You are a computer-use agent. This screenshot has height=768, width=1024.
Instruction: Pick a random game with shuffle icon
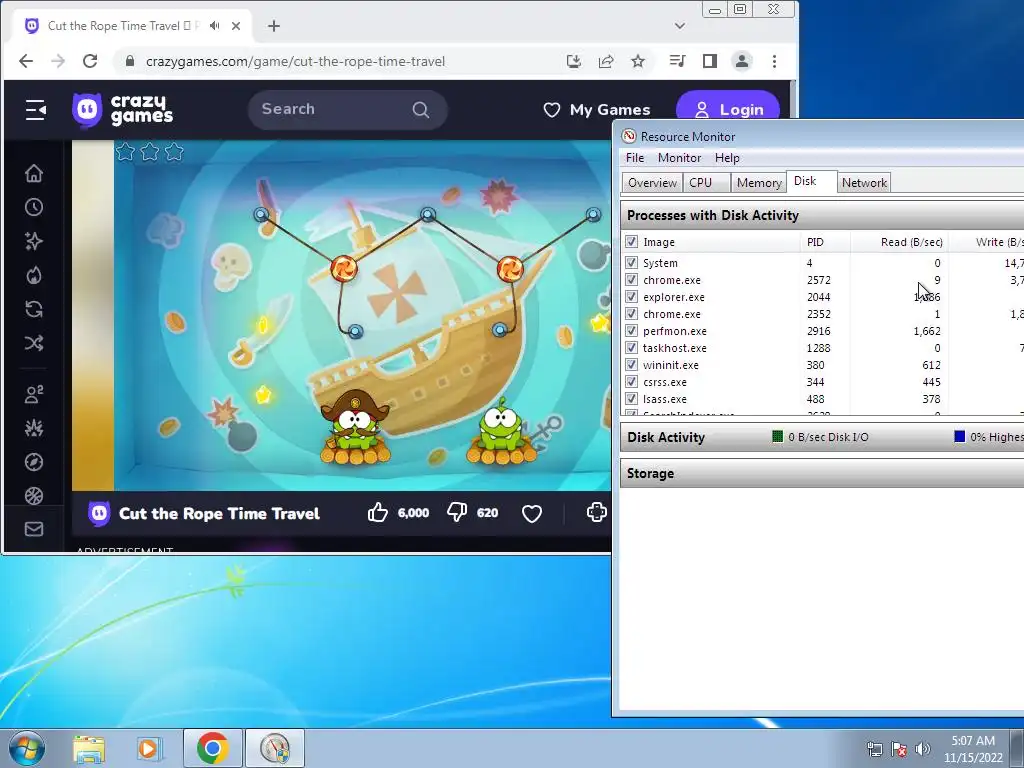[x=34, y=343]
